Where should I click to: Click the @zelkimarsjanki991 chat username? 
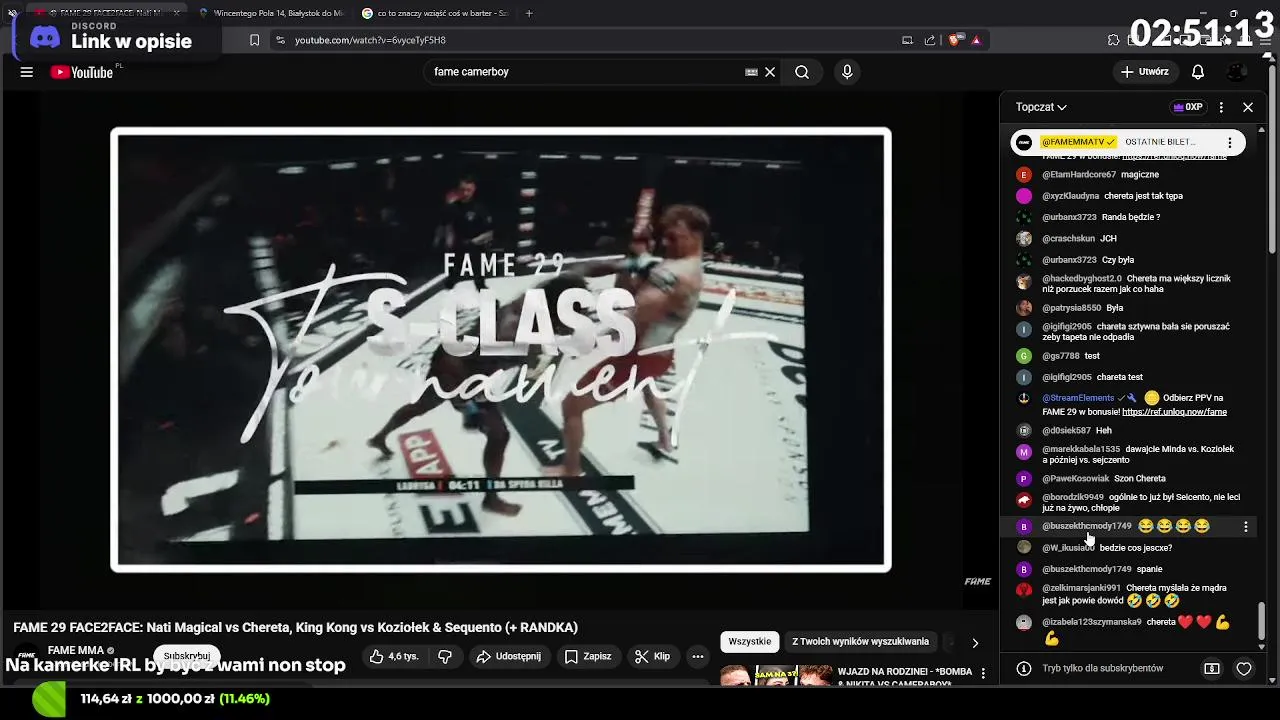tap(1081, 588)
